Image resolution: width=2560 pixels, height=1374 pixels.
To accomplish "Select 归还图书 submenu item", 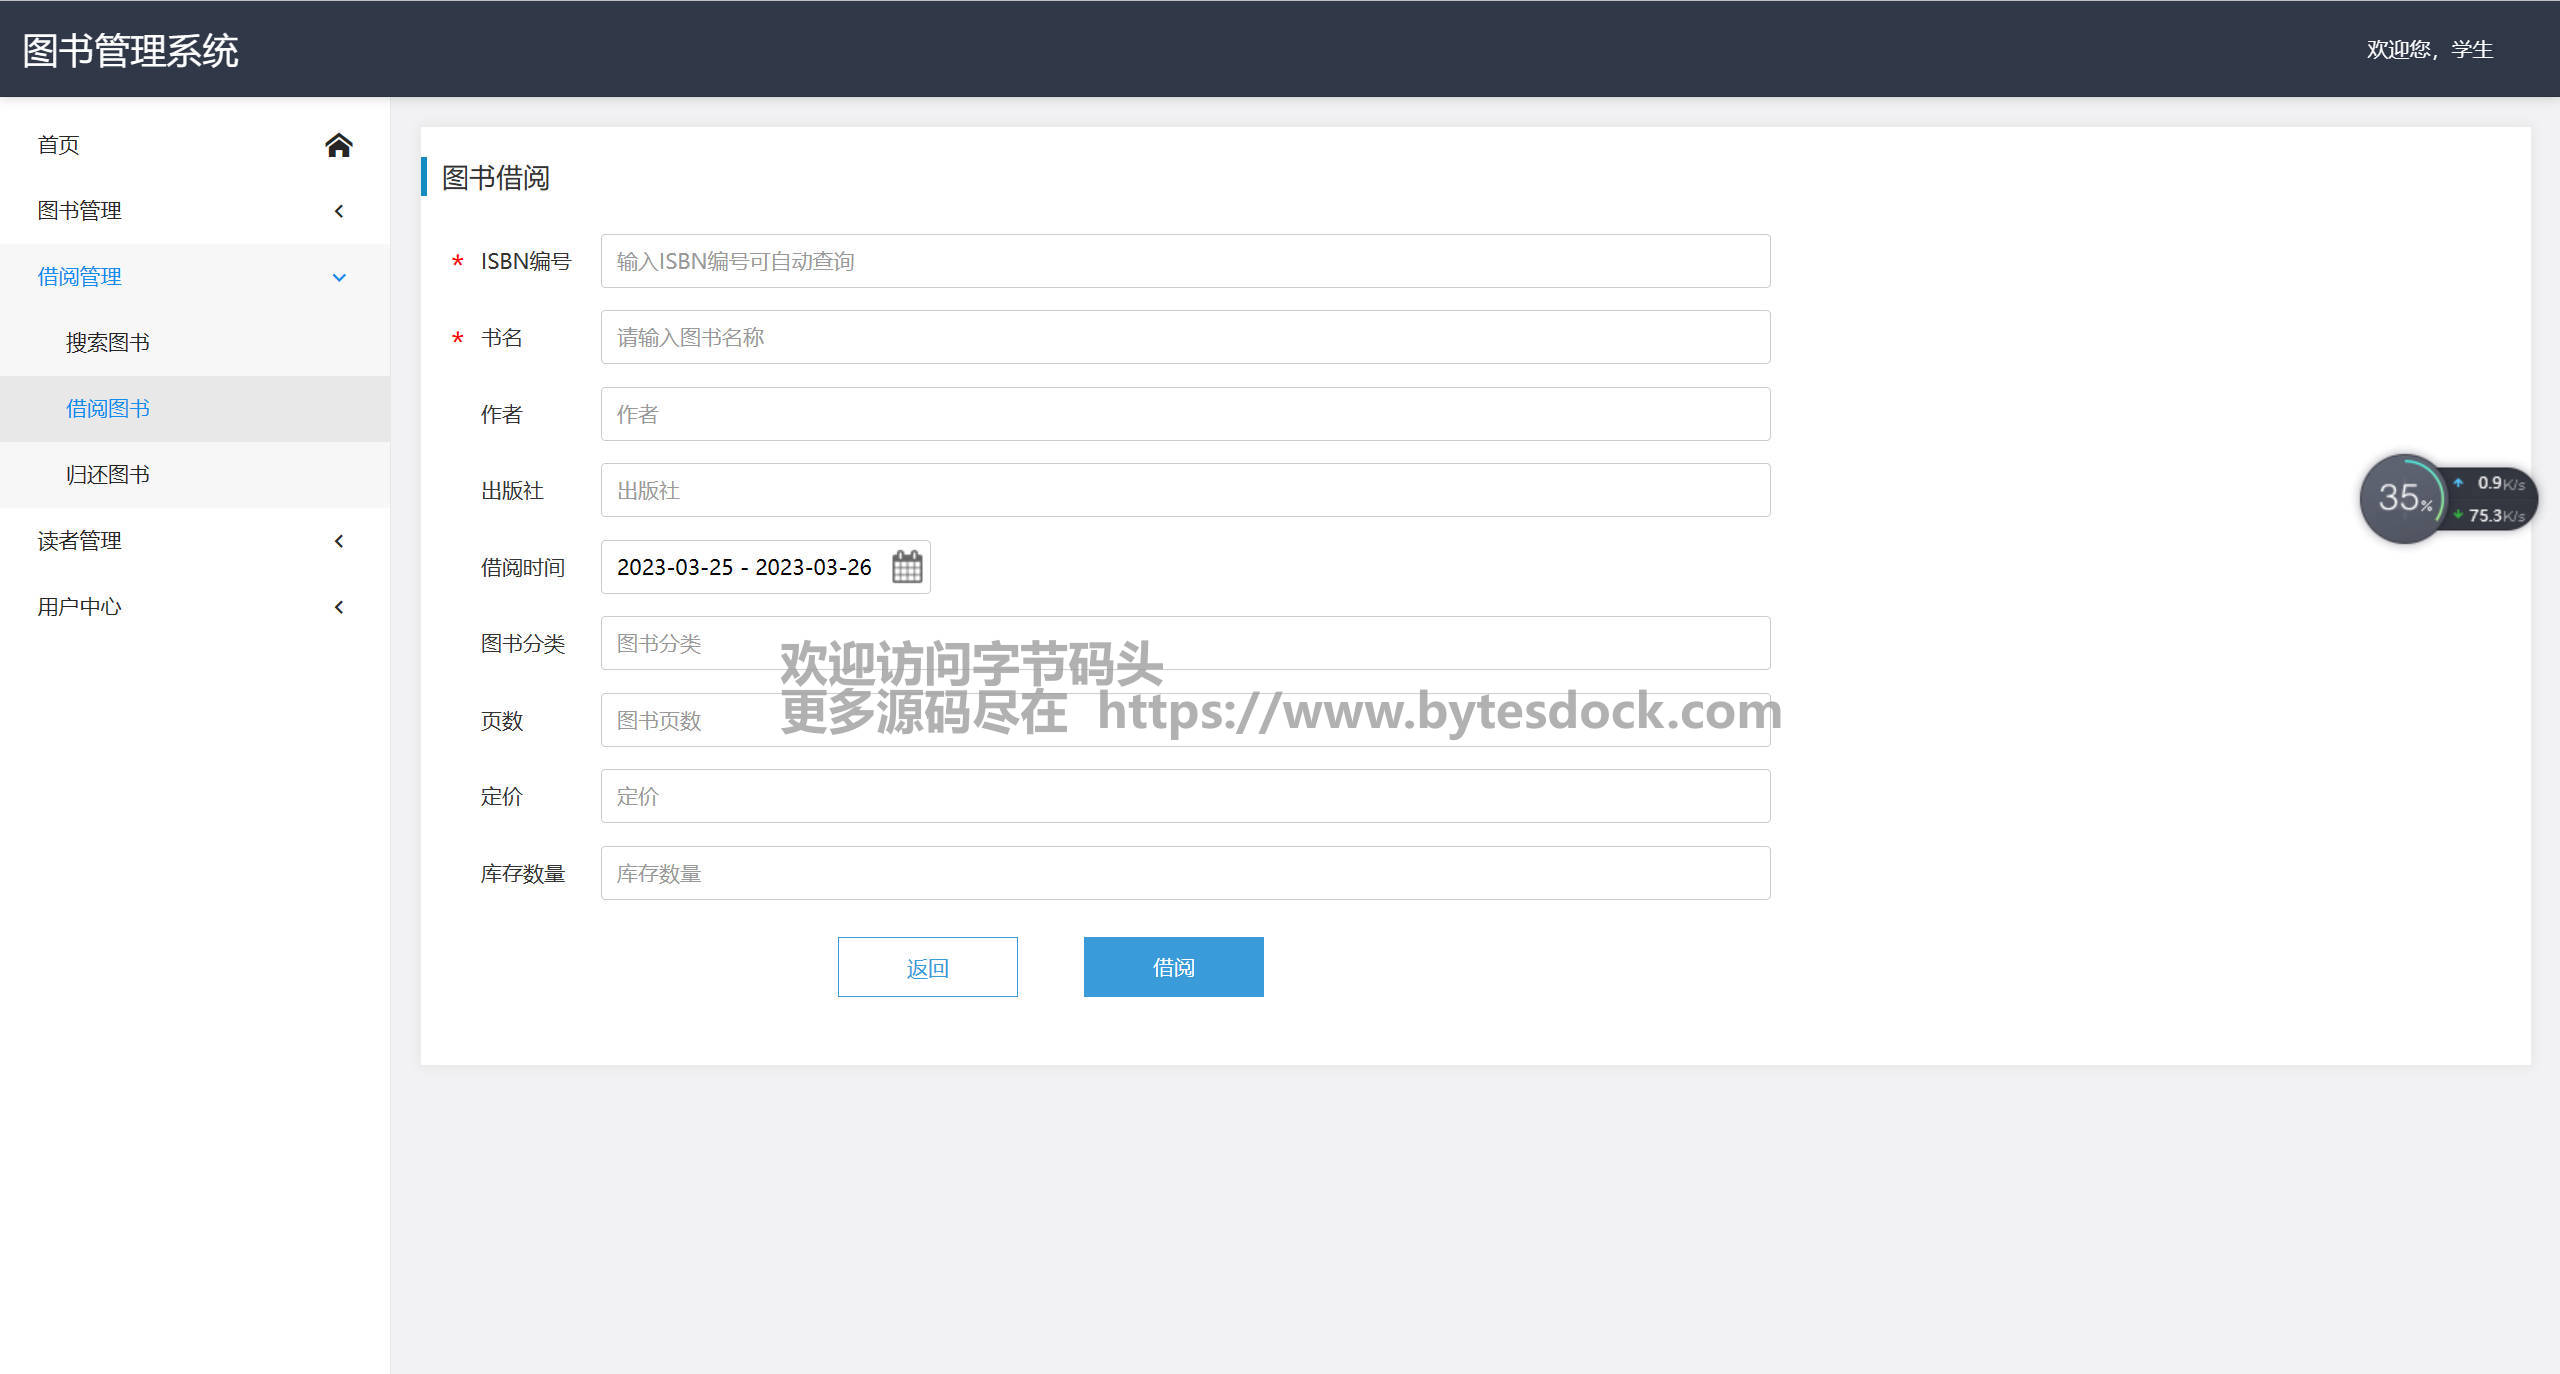I will tap(108, 475).
